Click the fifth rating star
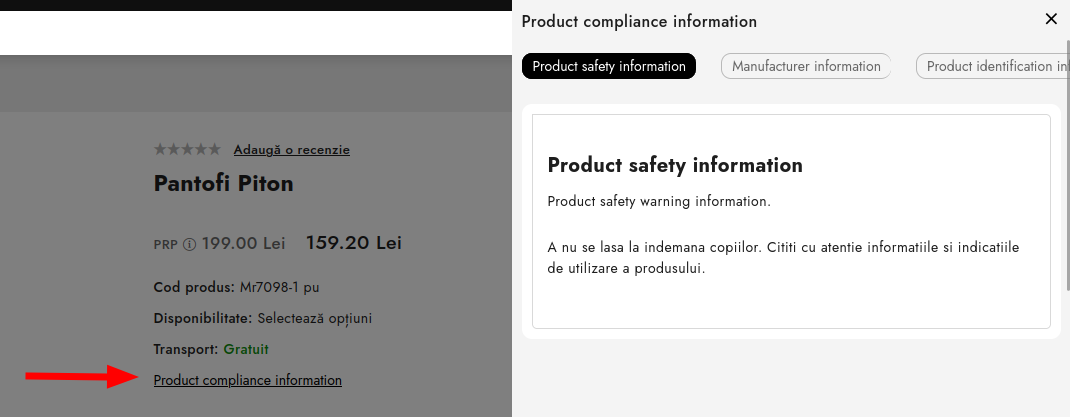 (x=214, y=150)
